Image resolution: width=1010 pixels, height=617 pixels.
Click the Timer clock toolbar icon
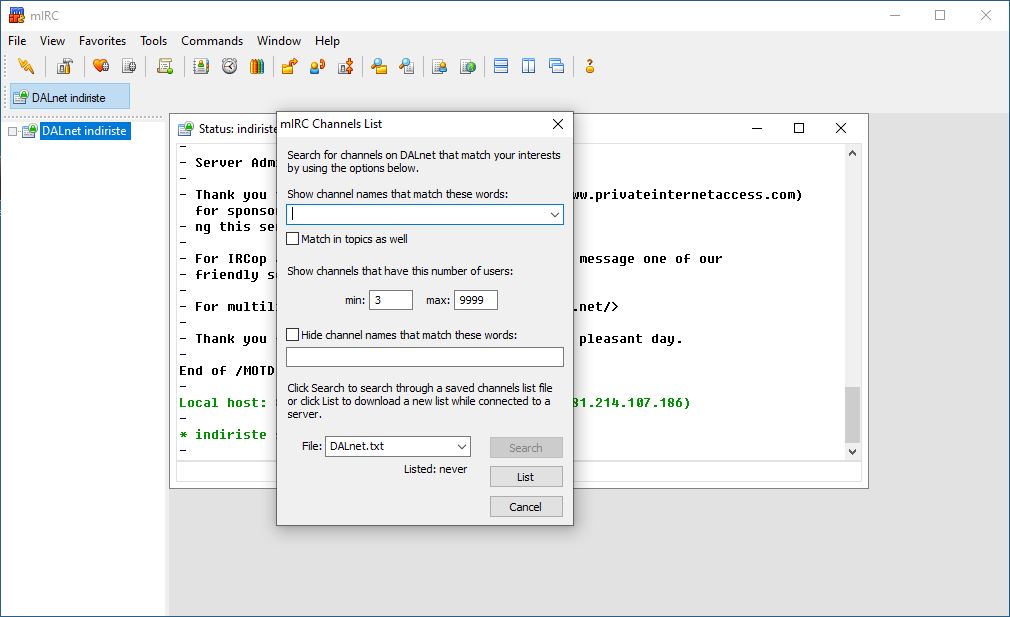pyautogui.click(x=229, y=66)
